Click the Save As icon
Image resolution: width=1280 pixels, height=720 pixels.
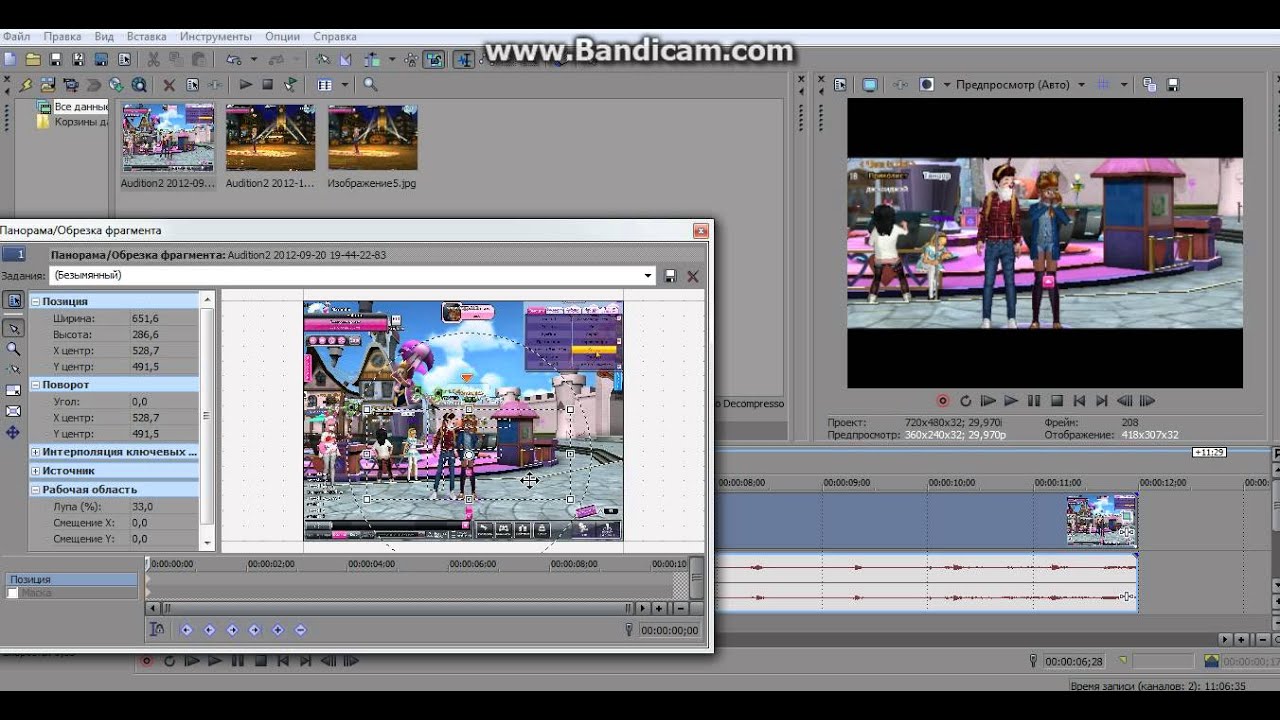pyautogui.click(x=78, y=59)
